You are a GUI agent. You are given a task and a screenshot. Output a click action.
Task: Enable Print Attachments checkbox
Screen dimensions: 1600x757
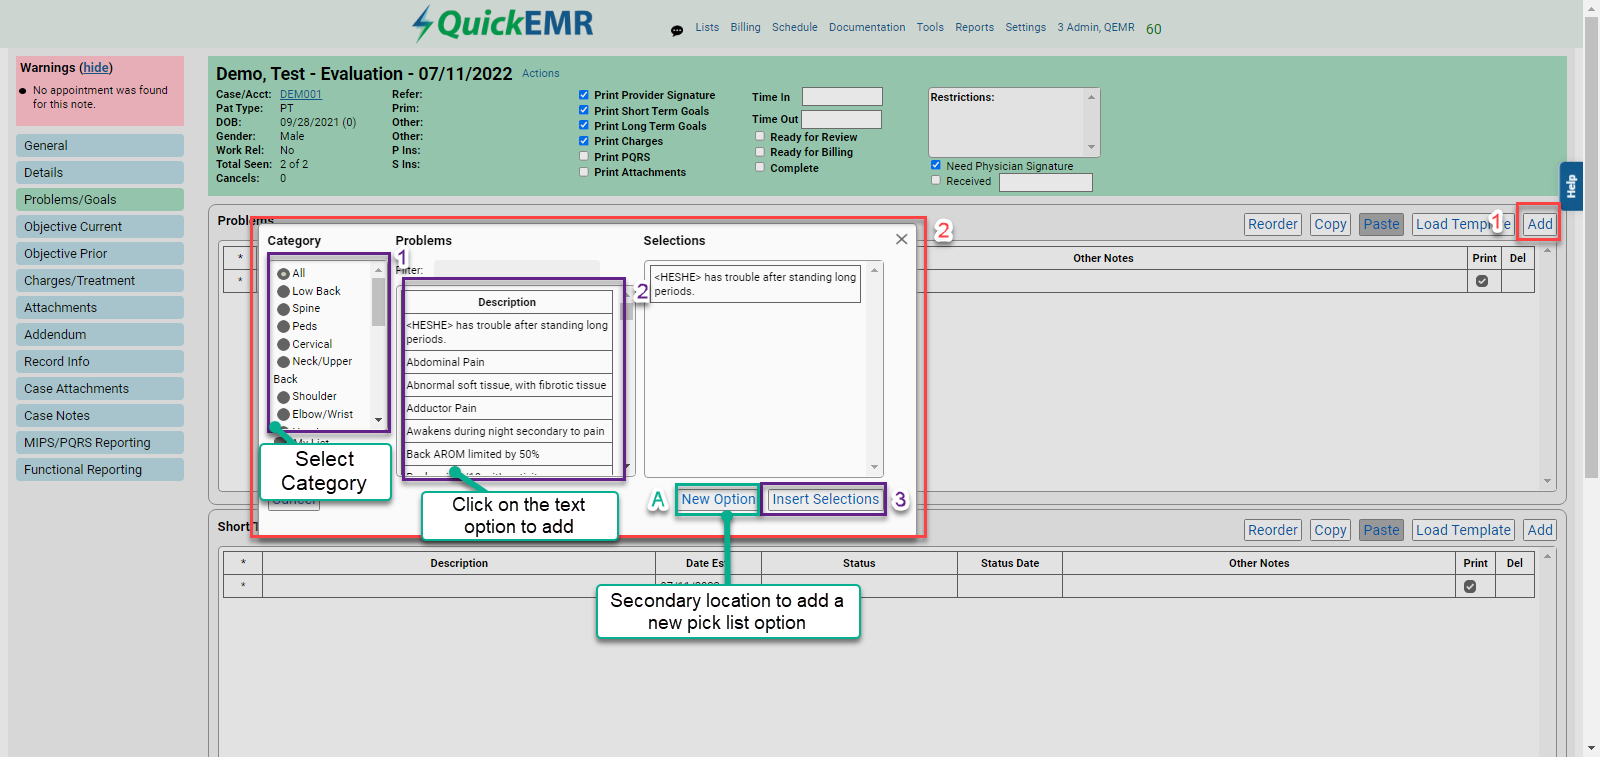(x=584, y=172)
